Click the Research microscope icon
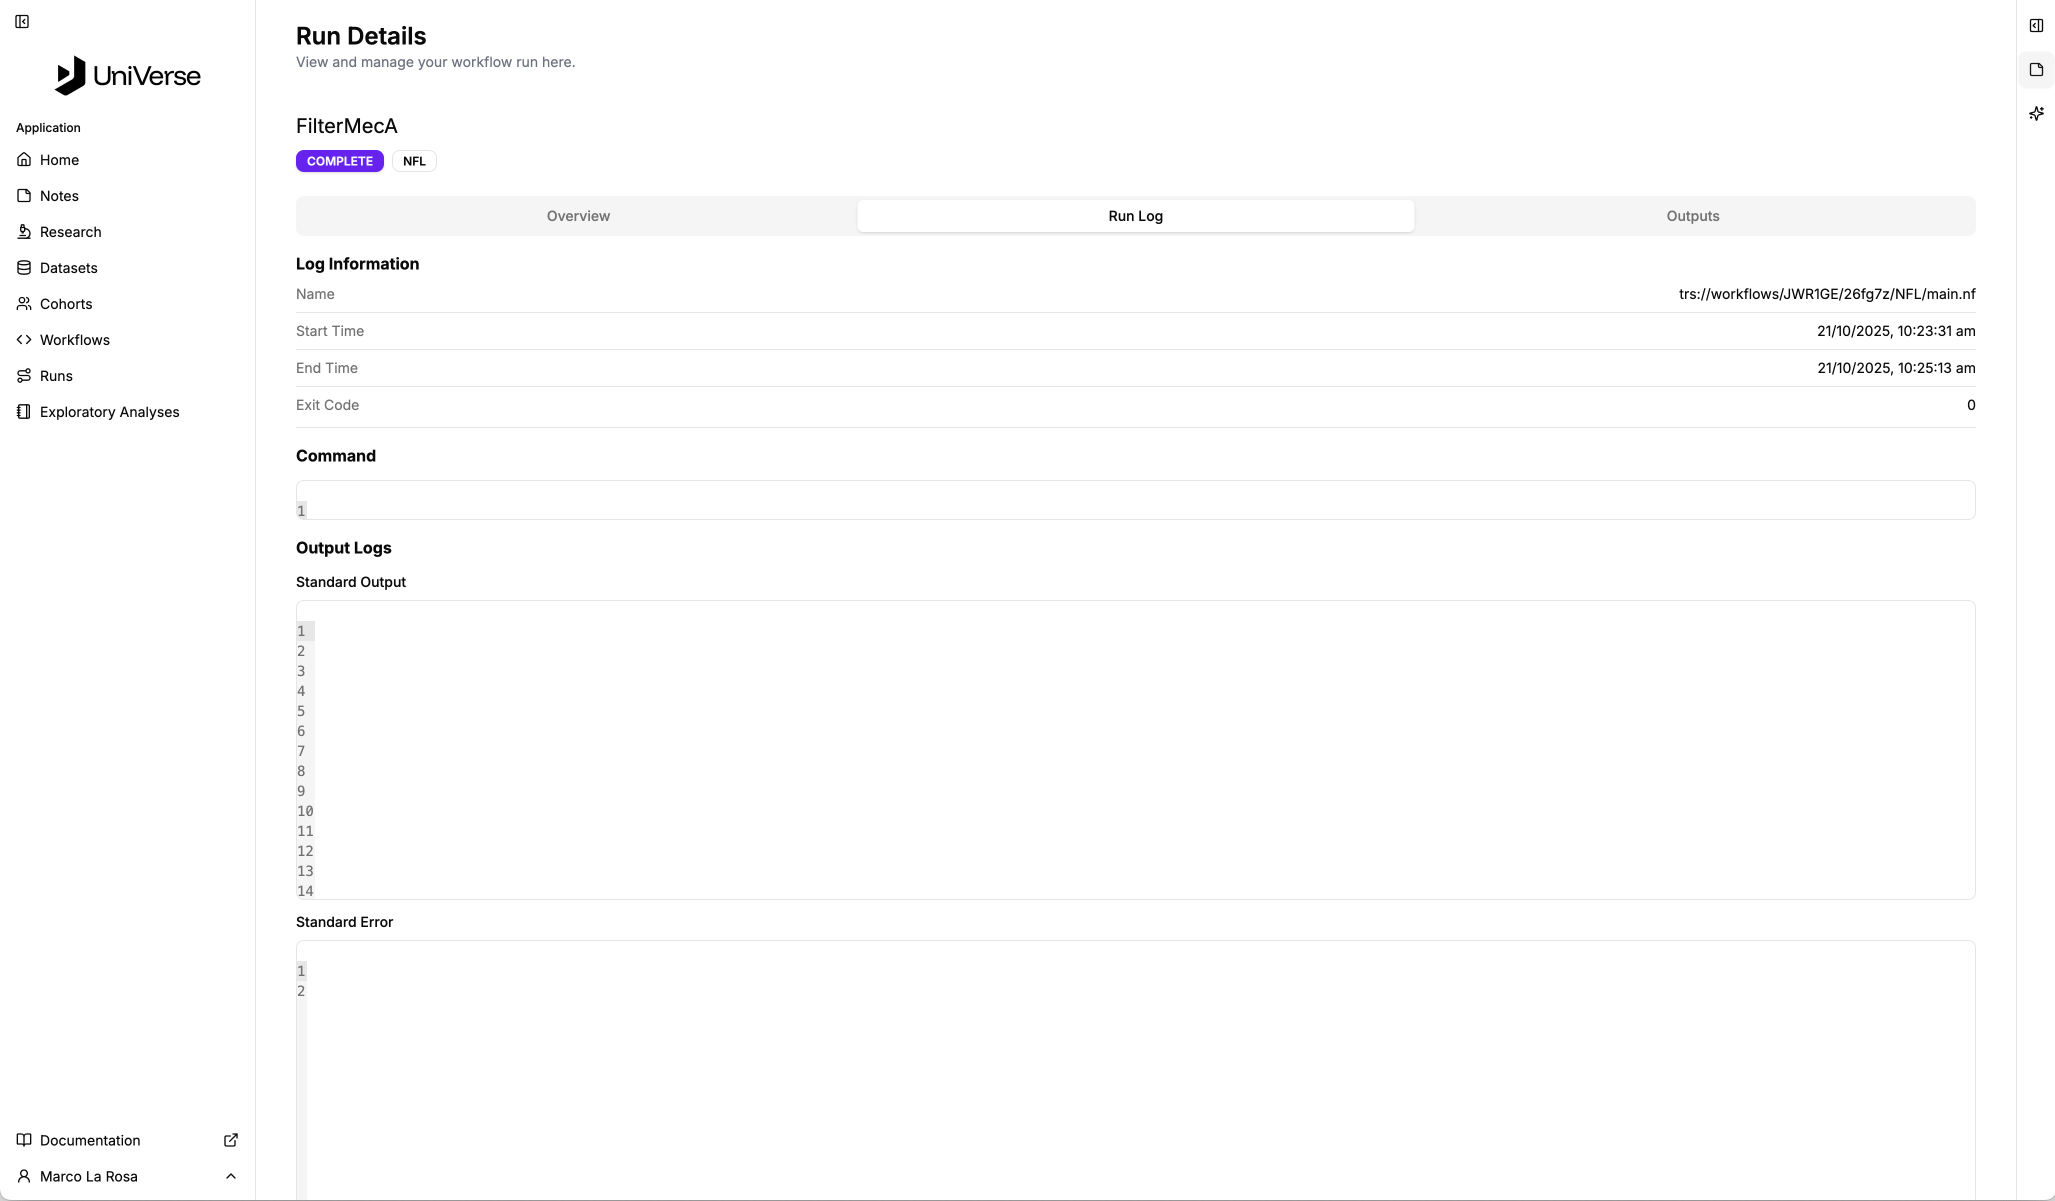 point(24,232)
